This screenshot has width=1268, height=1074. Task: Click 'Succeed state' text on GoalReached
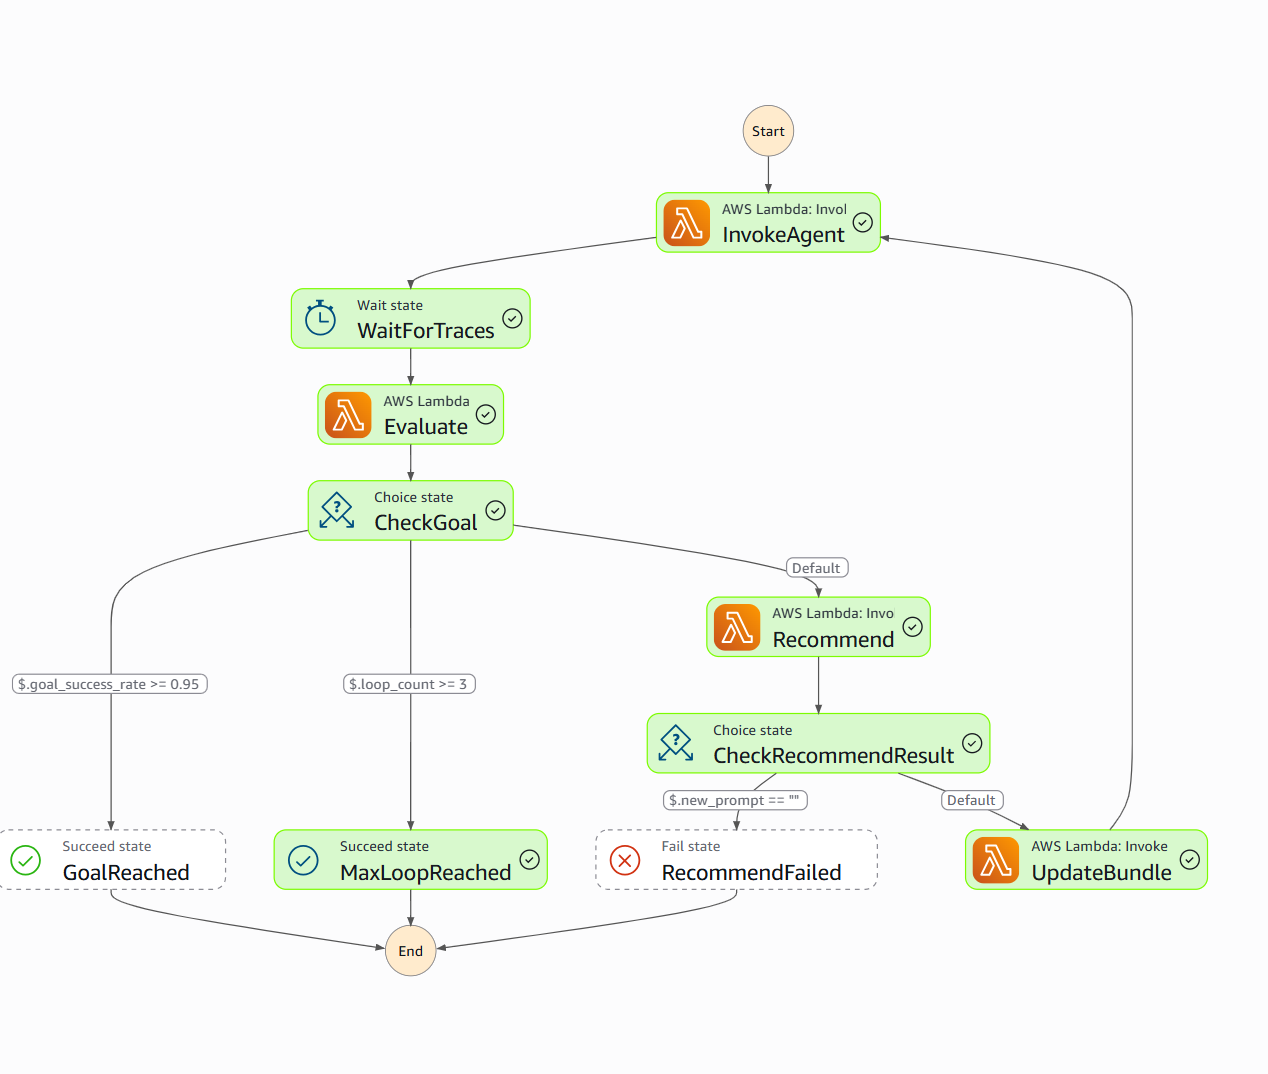coord(106,846)
